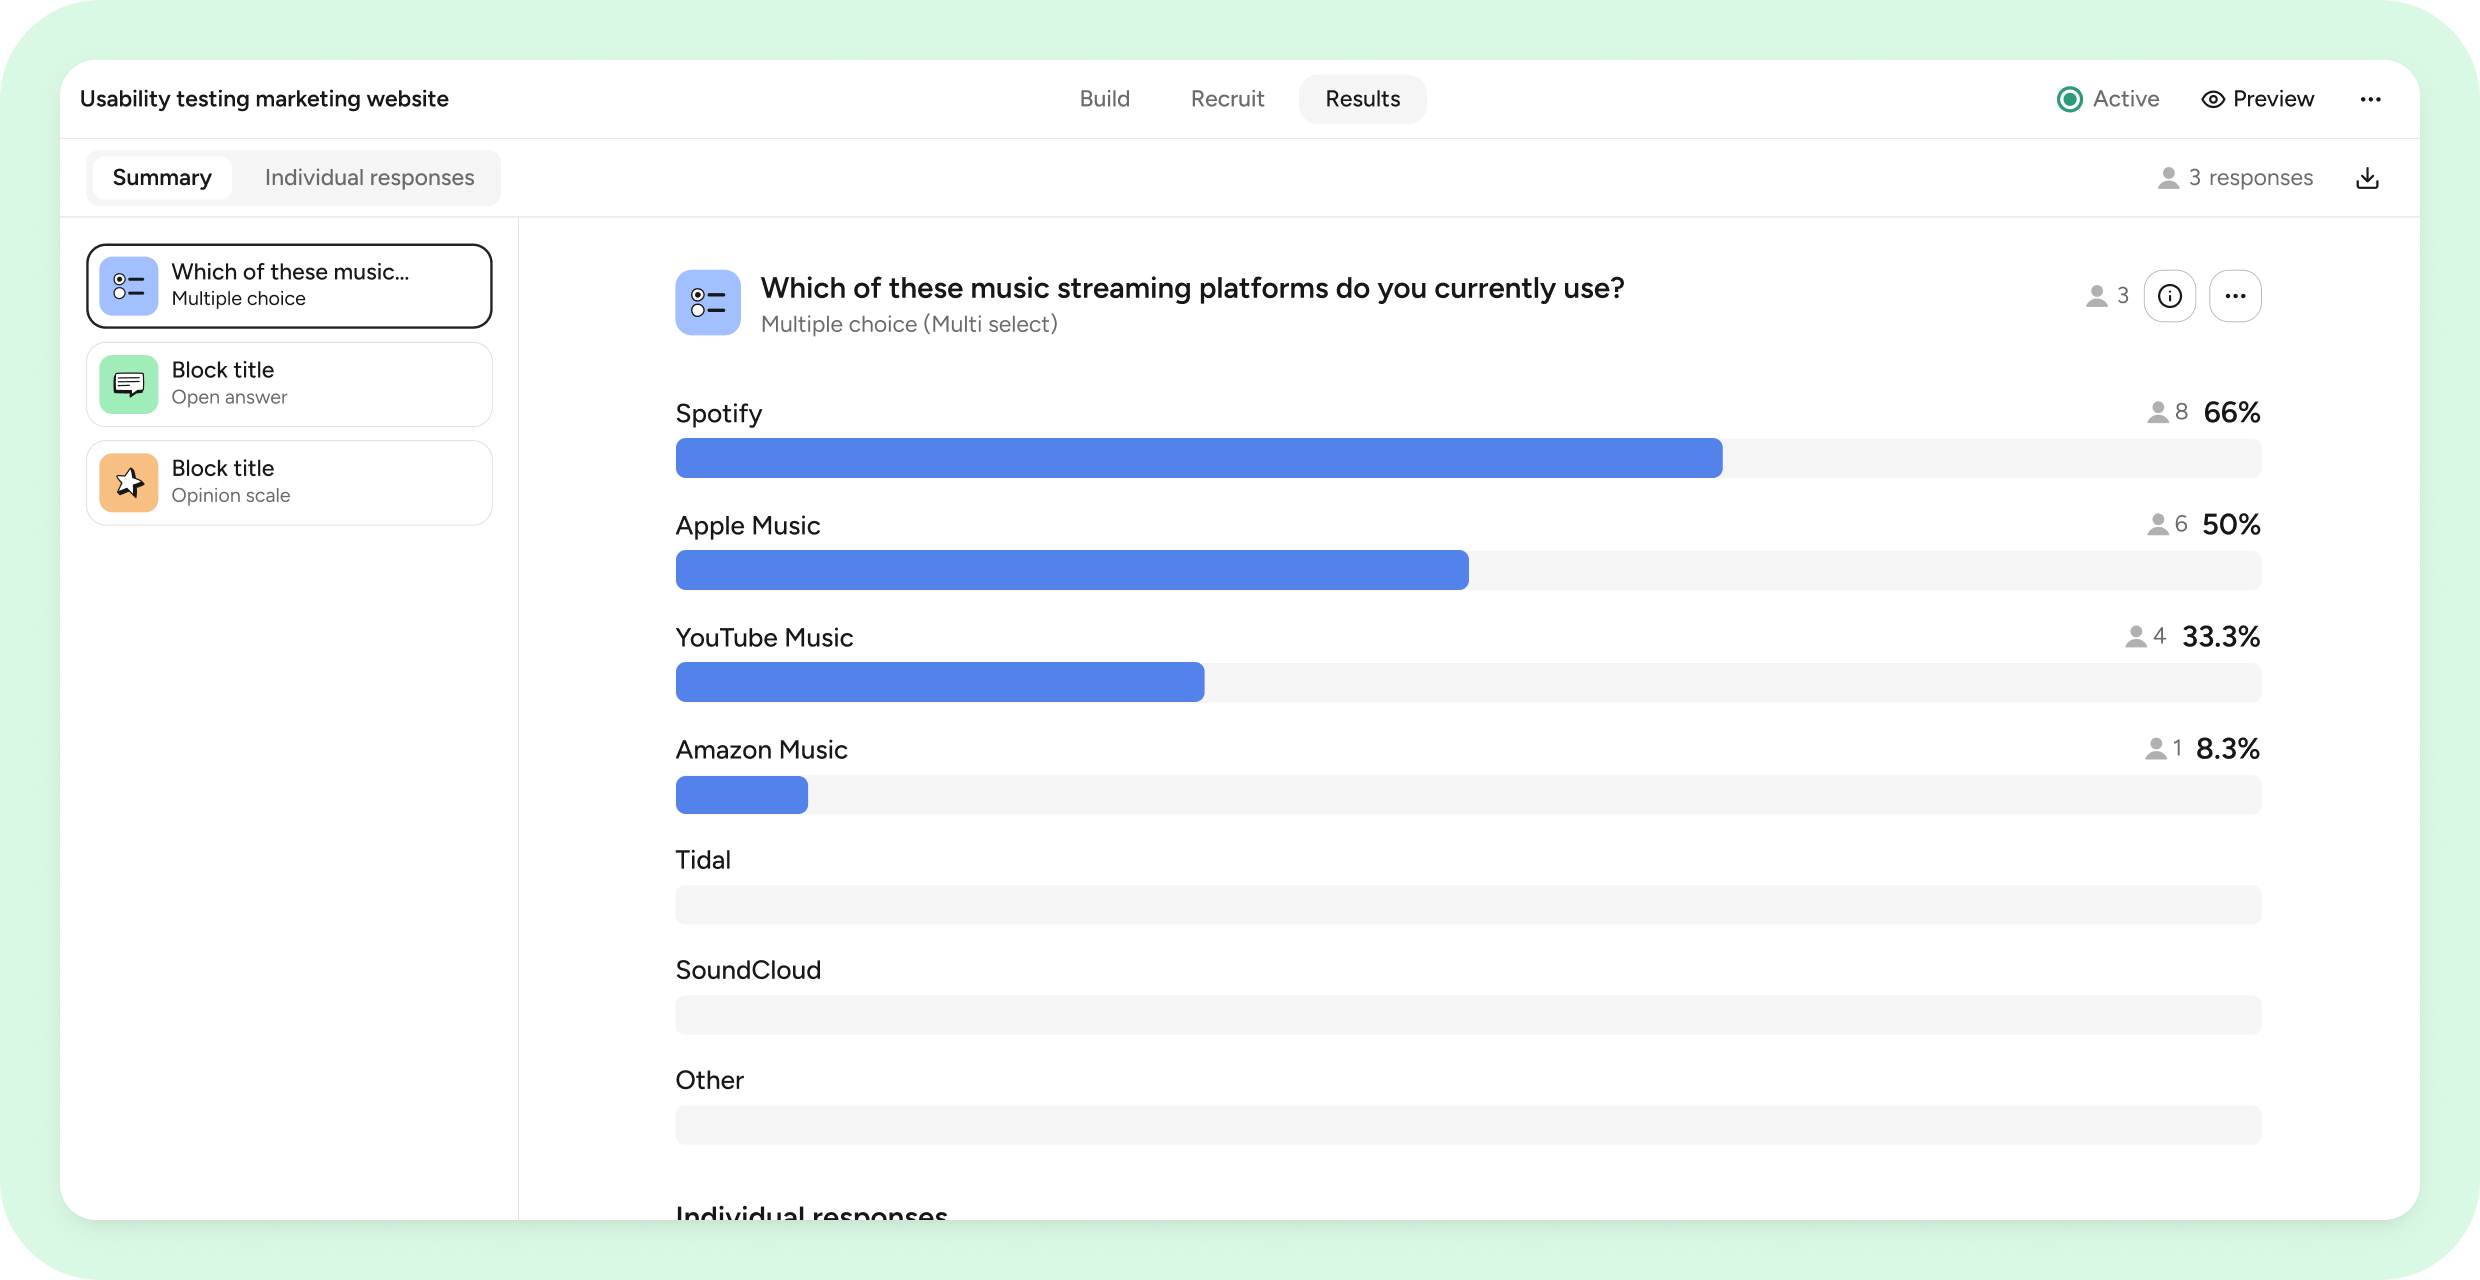Viewport: 2480px width, 1280px height.
Task: Switch to the Recruit tab
Action: (1227, 98)
